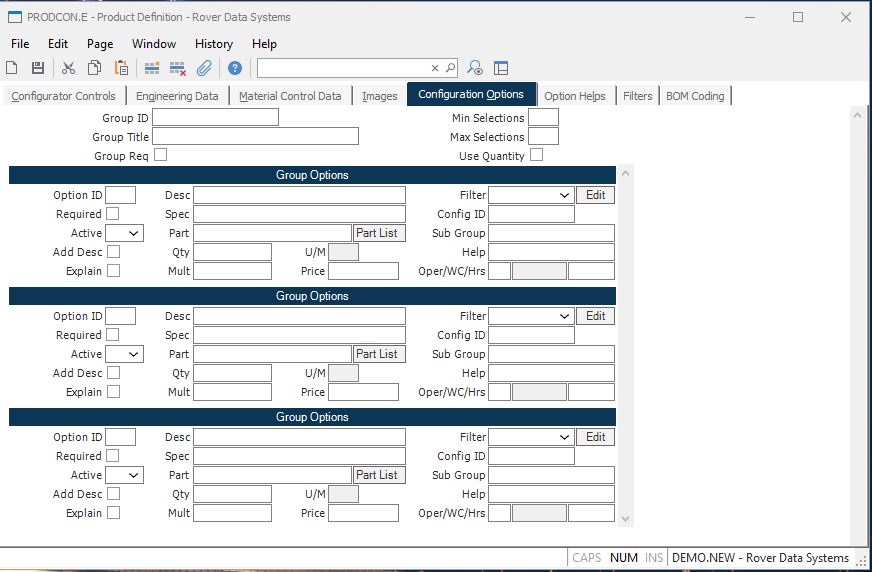Check Required in first Group Options

113,214
